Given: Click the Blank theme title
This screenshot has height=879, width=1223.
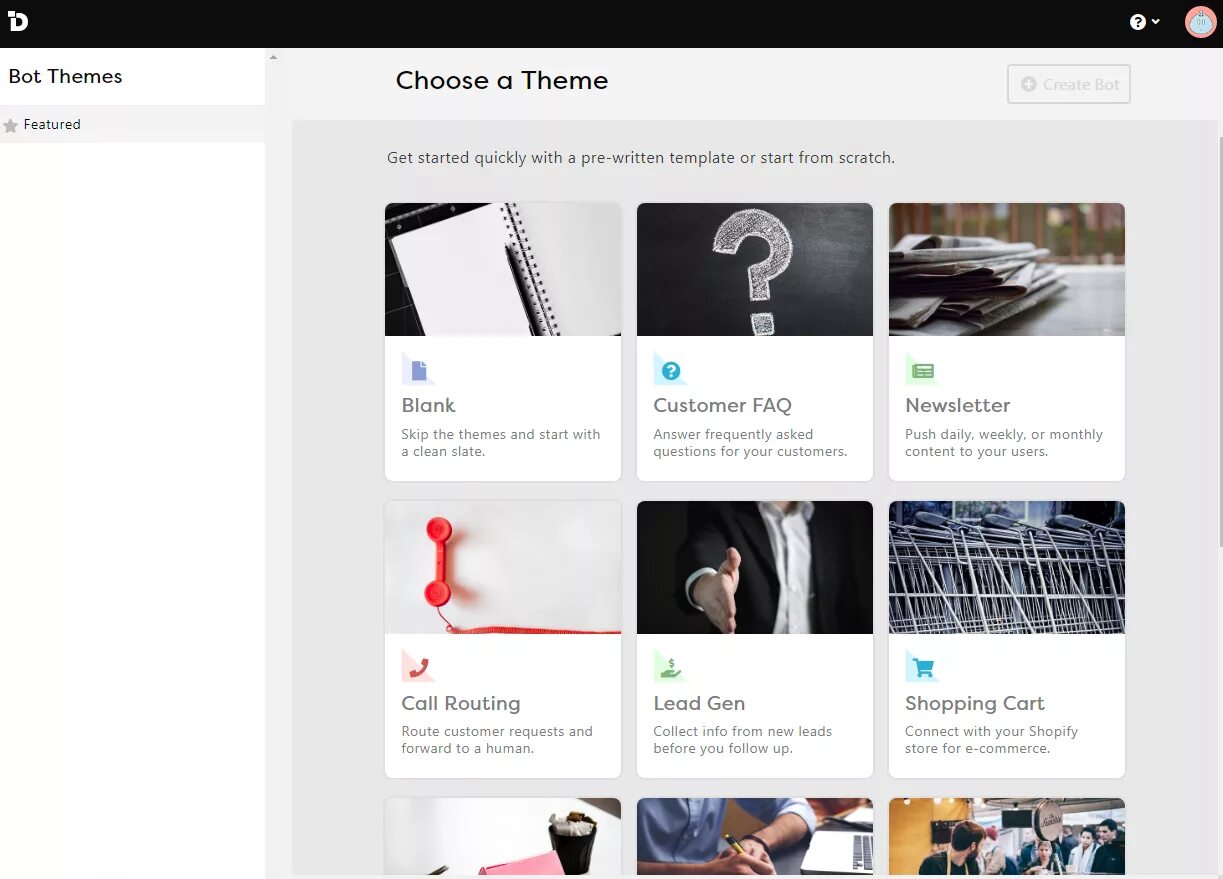Looking at the screenshot, I should [x=428, y=405].
